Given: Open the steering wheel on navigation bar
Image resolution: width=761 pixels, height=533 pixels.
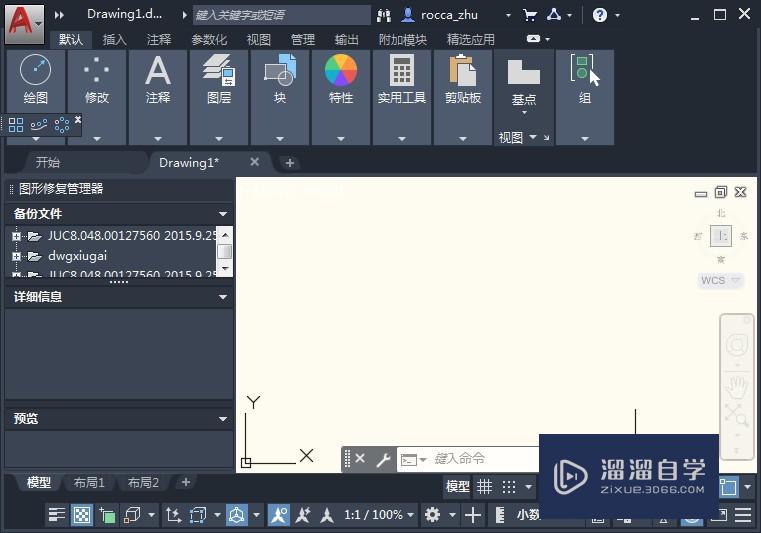Looking at the screenshot, I should point(737,346).
